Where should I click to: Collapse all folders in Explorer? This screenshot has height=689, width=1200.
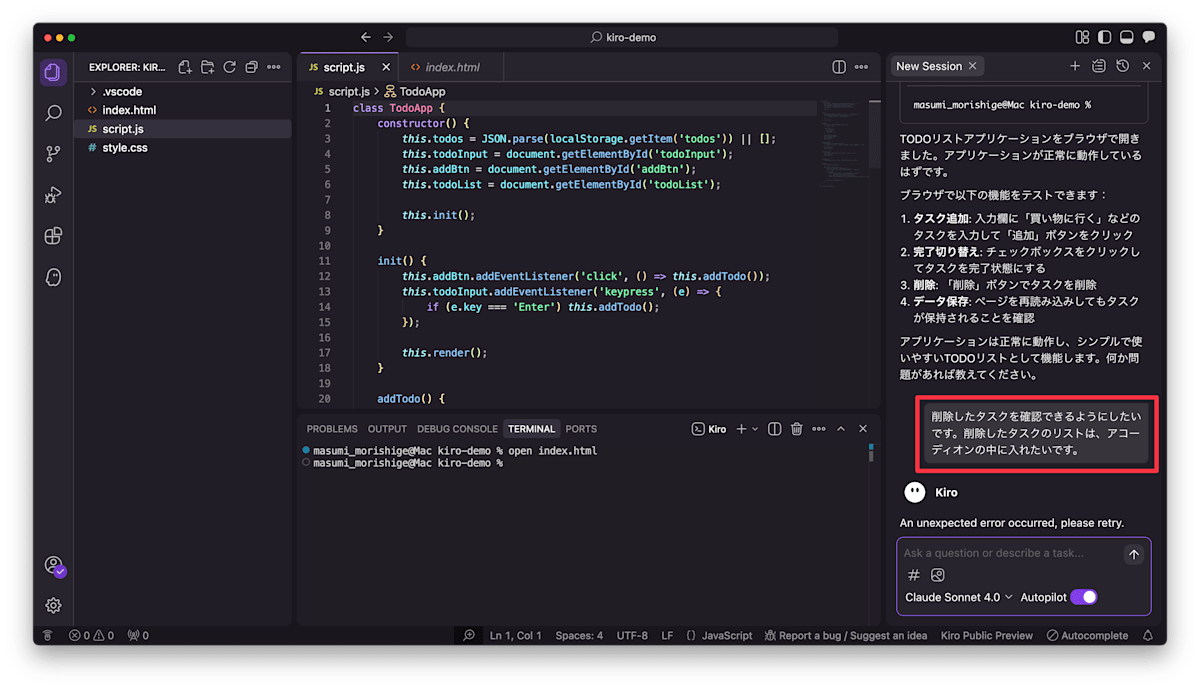pos(251,67)
